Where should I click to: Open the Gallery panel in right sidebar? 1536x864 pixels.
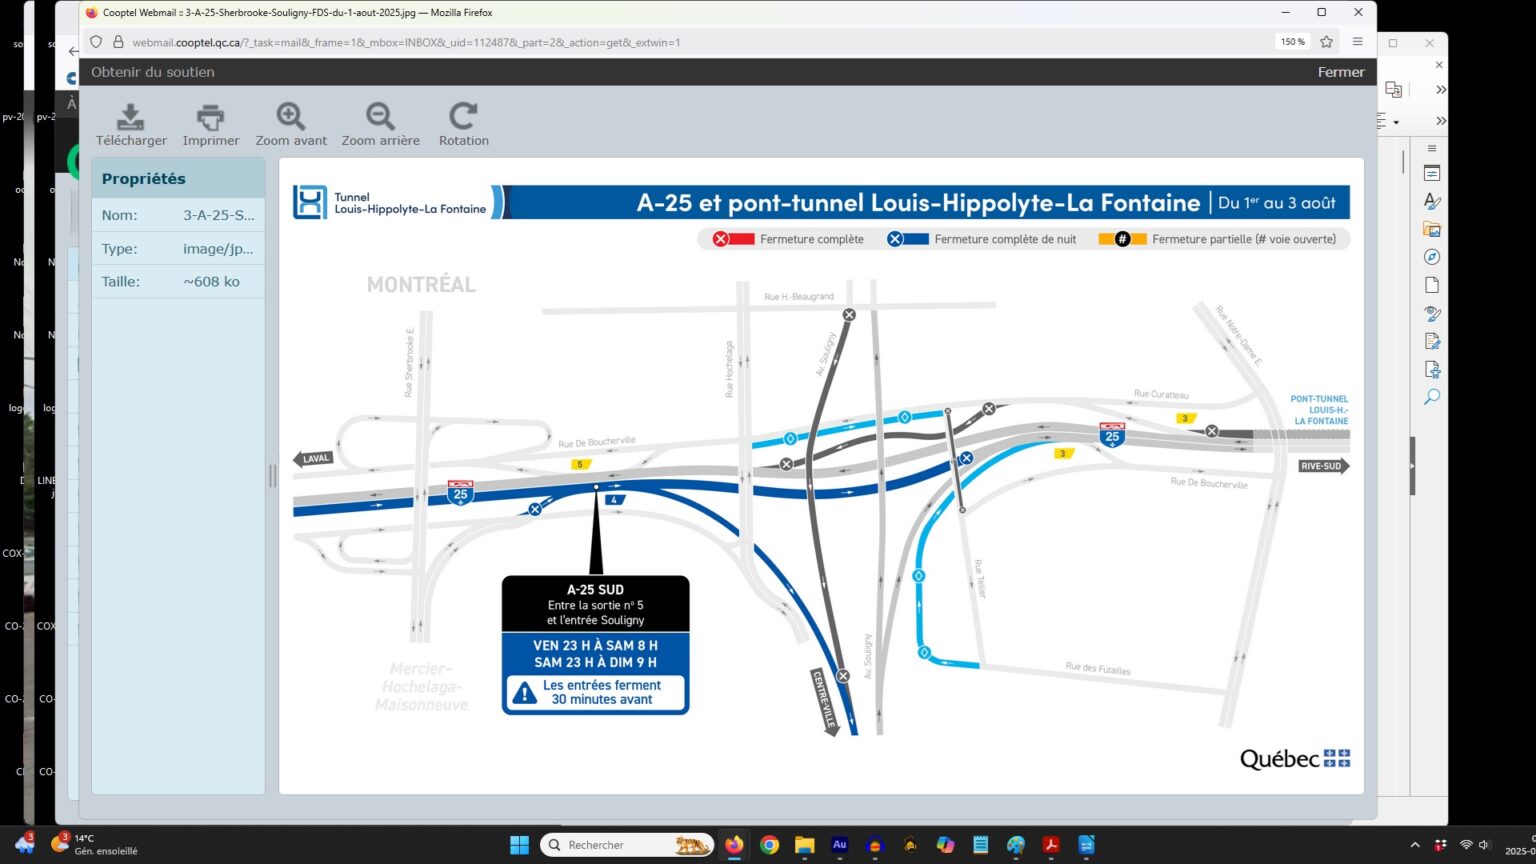click(x=1432, y=229)
